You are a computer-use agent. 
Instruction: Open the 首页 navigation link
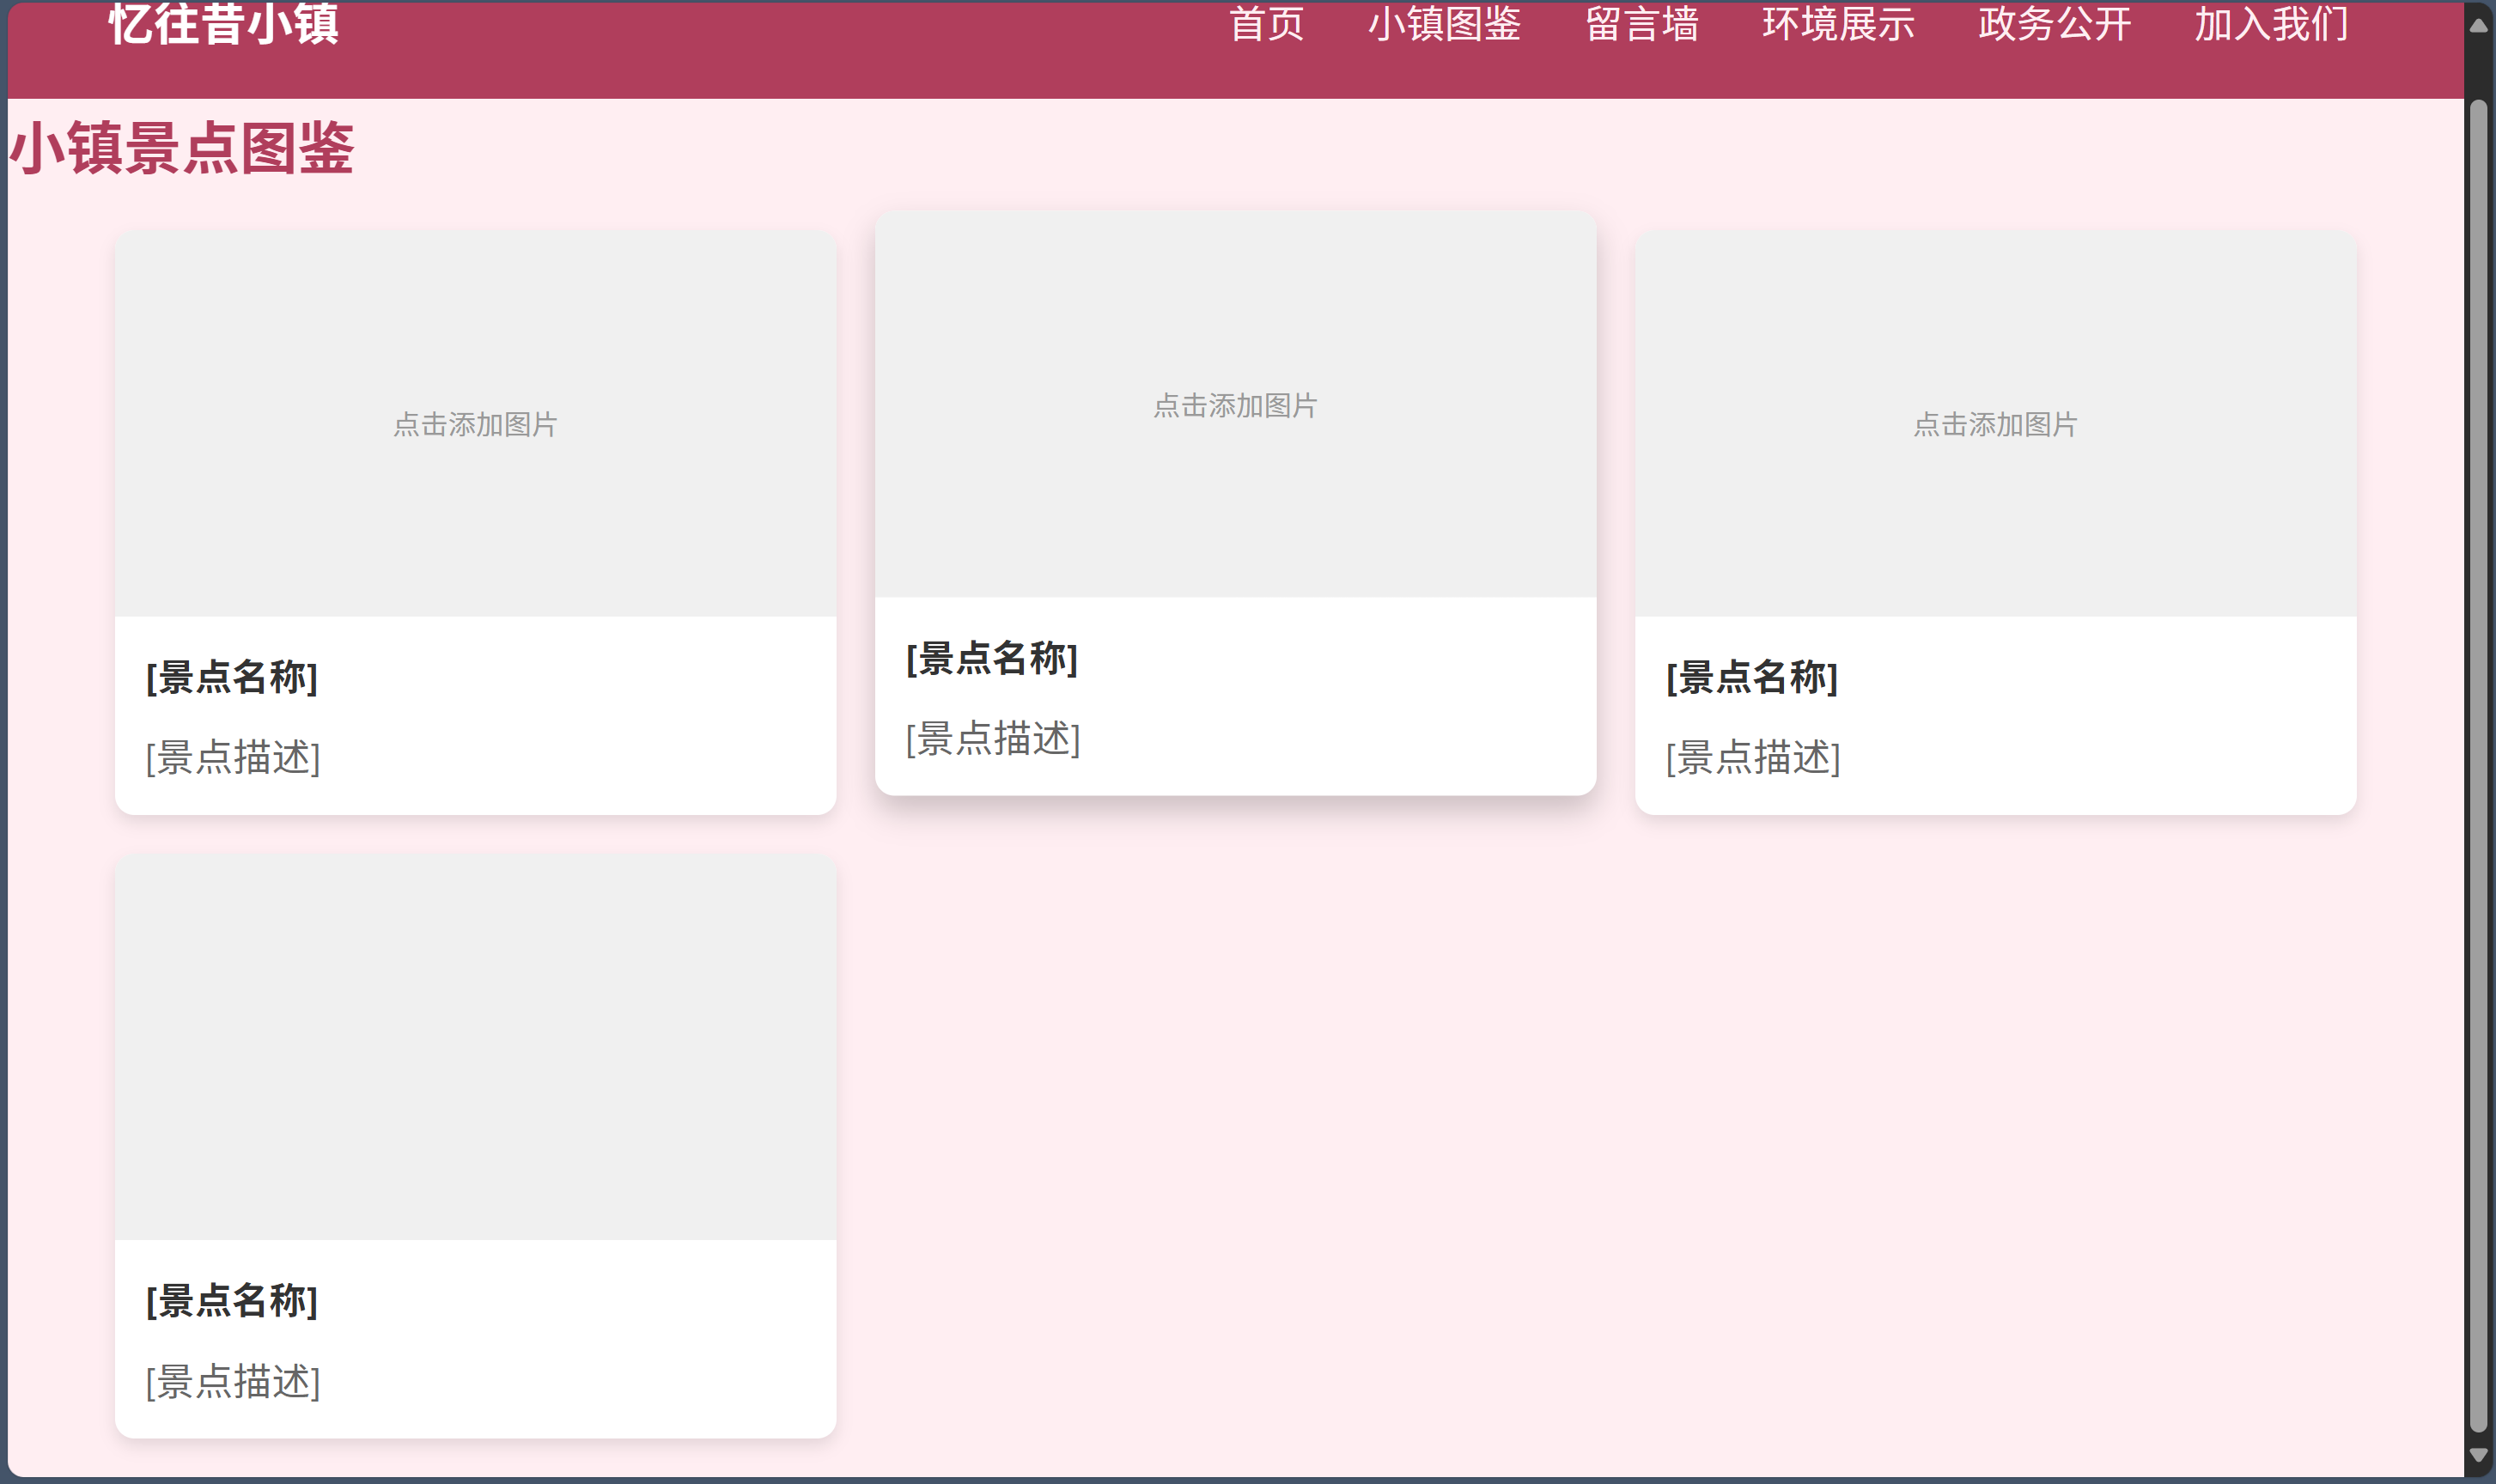(1266, 24)
